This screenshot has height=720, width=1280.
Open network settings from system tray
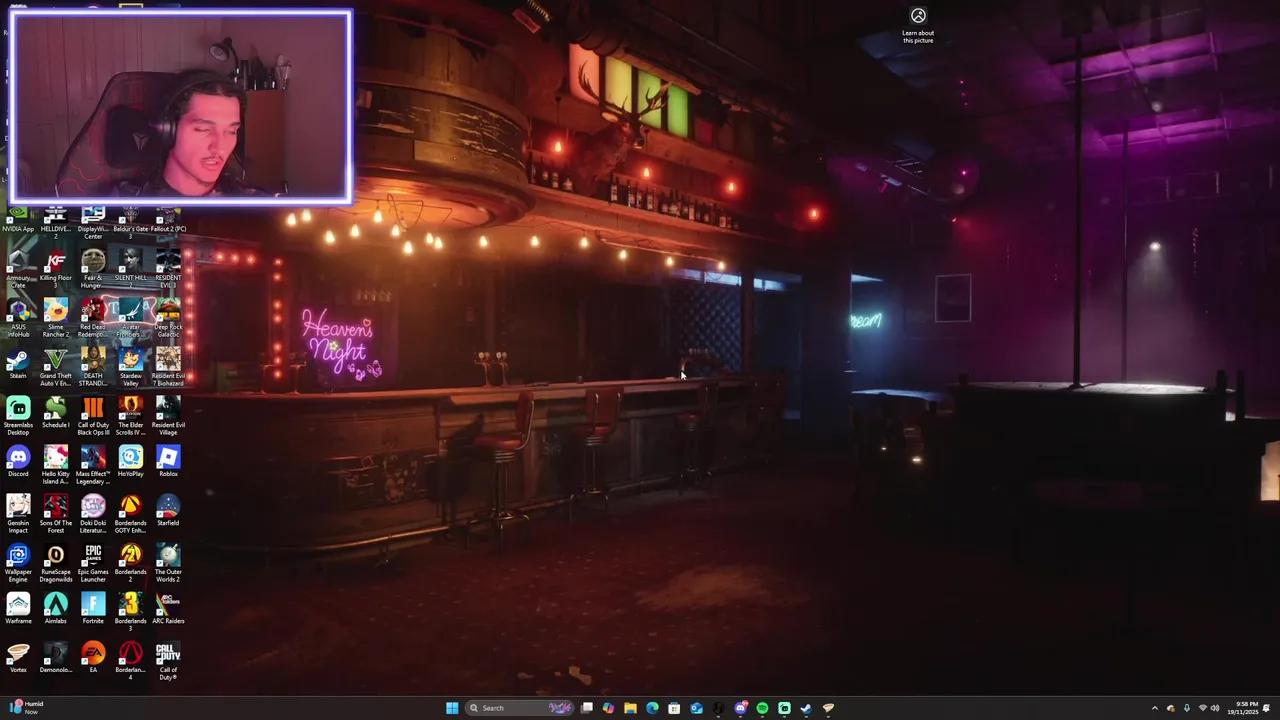(1202, 708)
